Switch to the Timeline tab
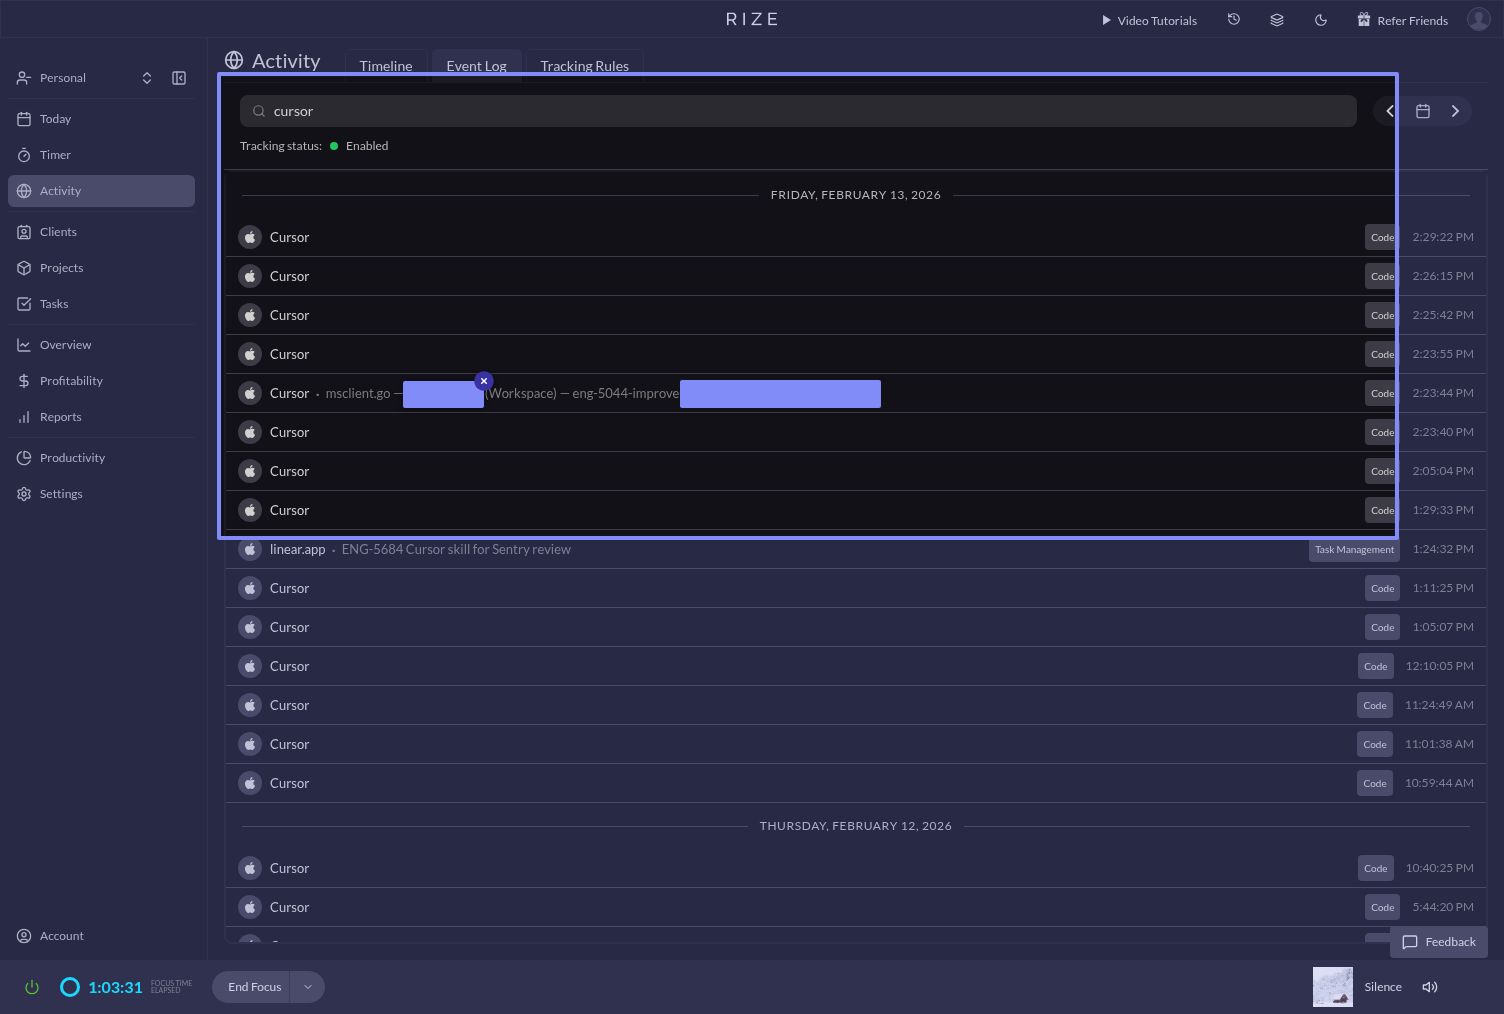The height and width of the screenshot is (1014, 1504). (386, 66)
